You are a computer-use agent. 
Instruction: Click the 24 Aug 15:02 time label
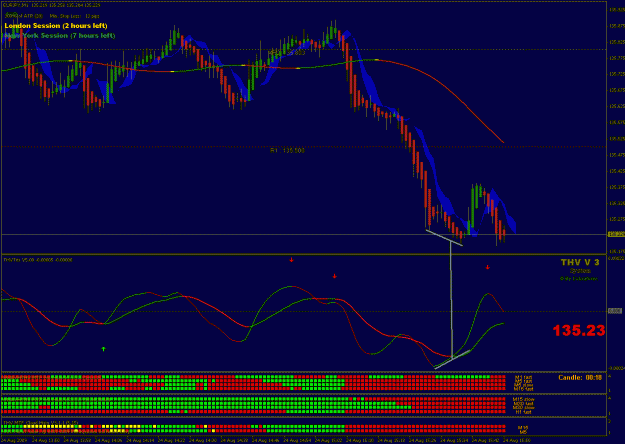[329, 440]
